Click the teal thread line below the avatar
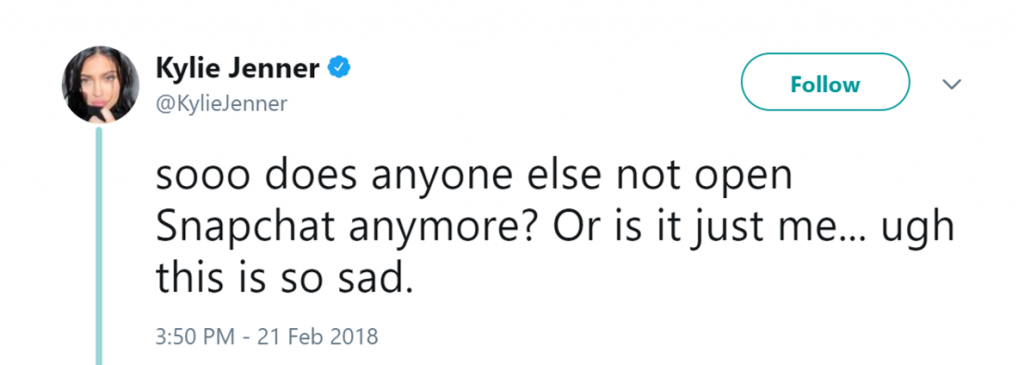Image resolution: width=1024 pixels, height=365 pixels. click(x=99, y=246)
